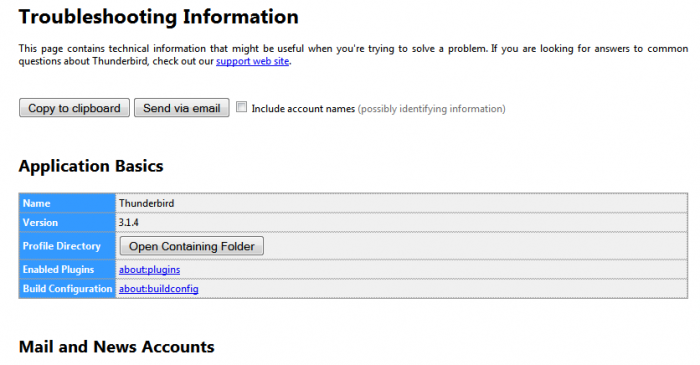Image resolution: width=700 pixels, height=365 pixels.
Task: Click the Enabled Plugins row header
Action: [67, 270]
